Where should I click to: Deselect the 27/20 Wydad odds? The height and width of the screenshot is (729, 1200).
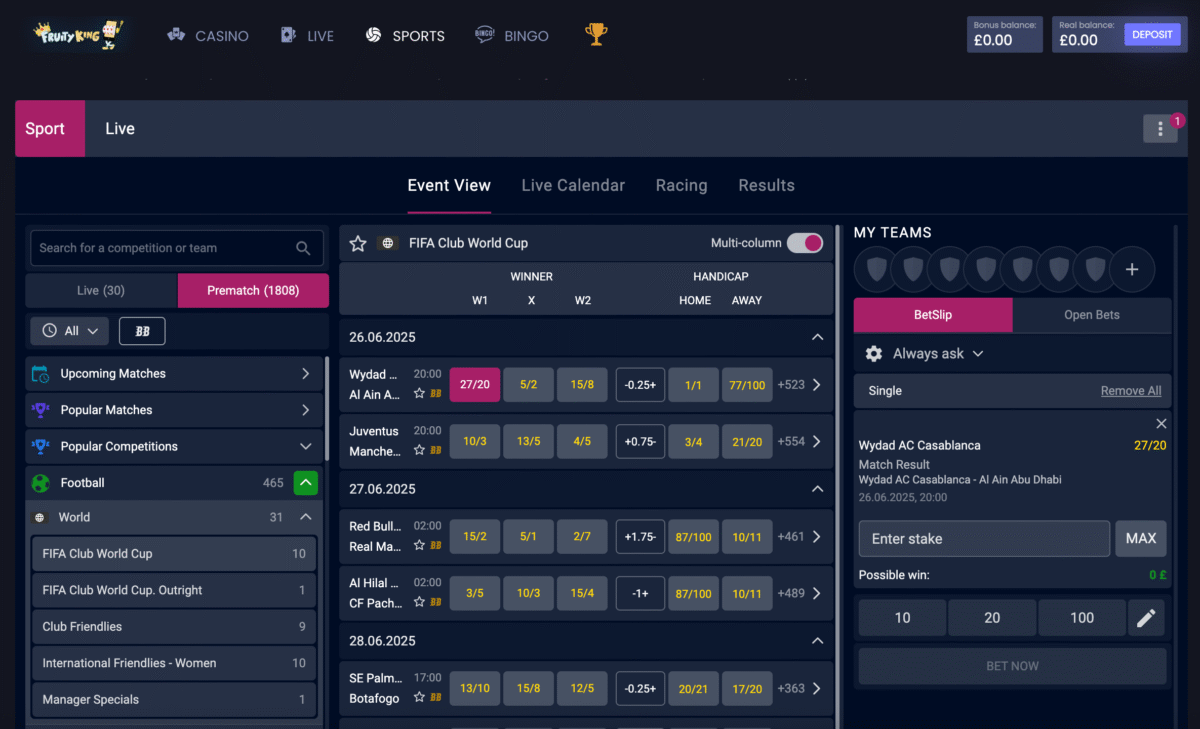pyautogui.click(x=475, y=384)
